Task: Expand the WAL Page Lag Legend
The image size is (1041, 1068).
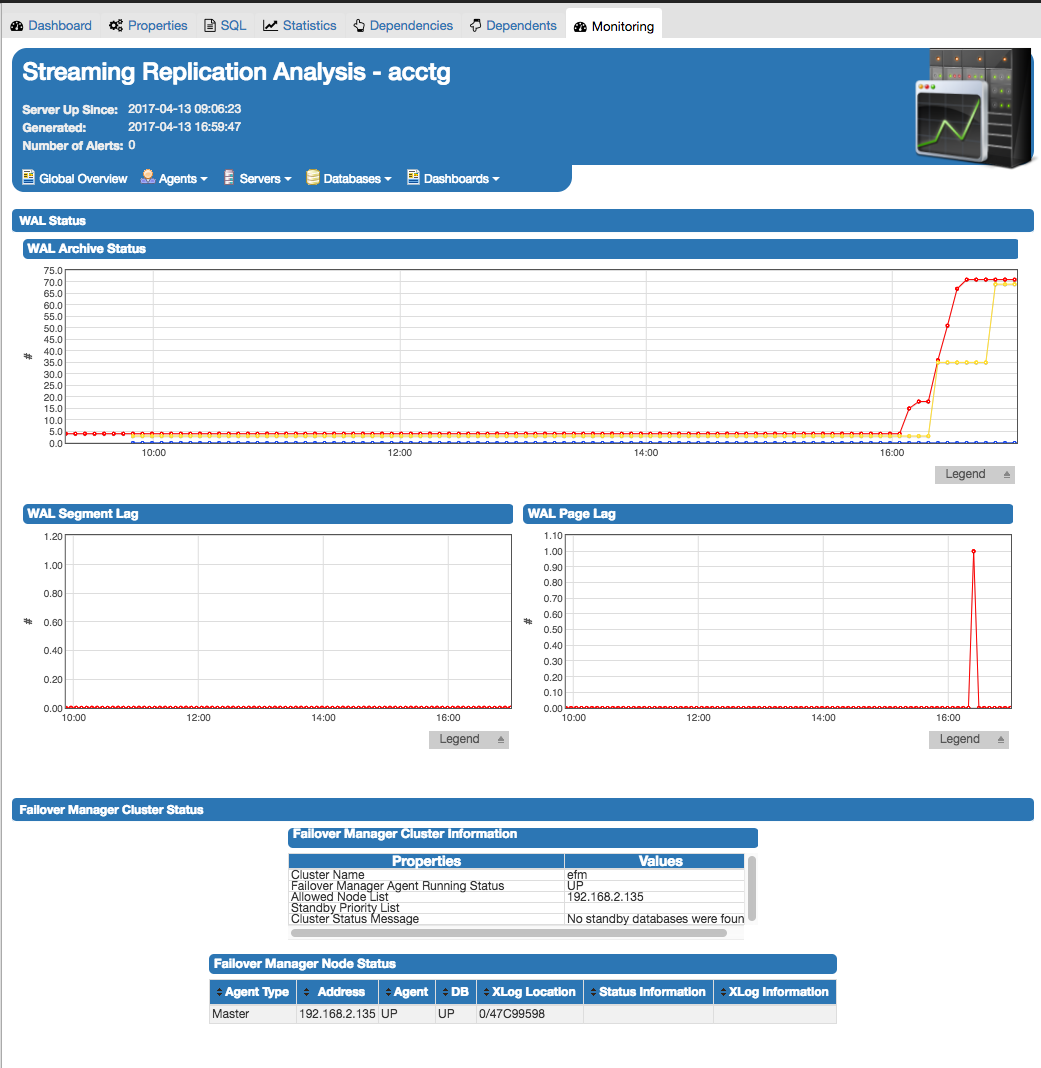Action: pyautogui.click(x=969, y=739)
